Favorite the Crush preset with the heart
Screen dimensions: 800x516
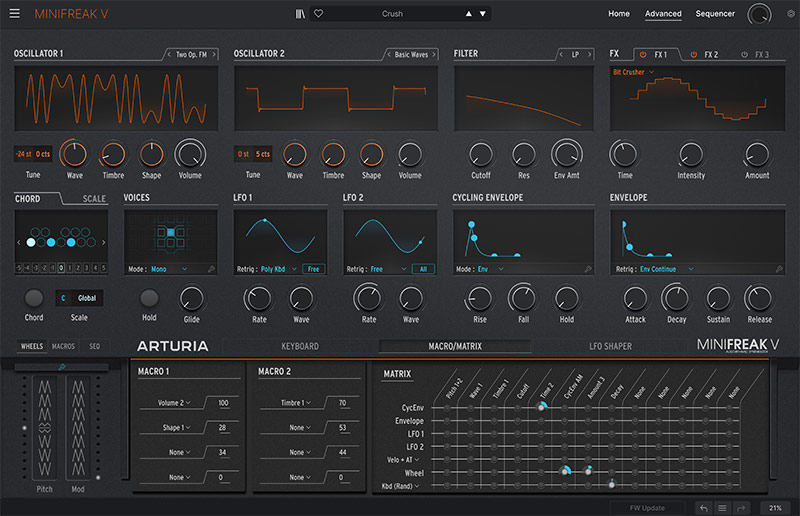pos(319,14)
